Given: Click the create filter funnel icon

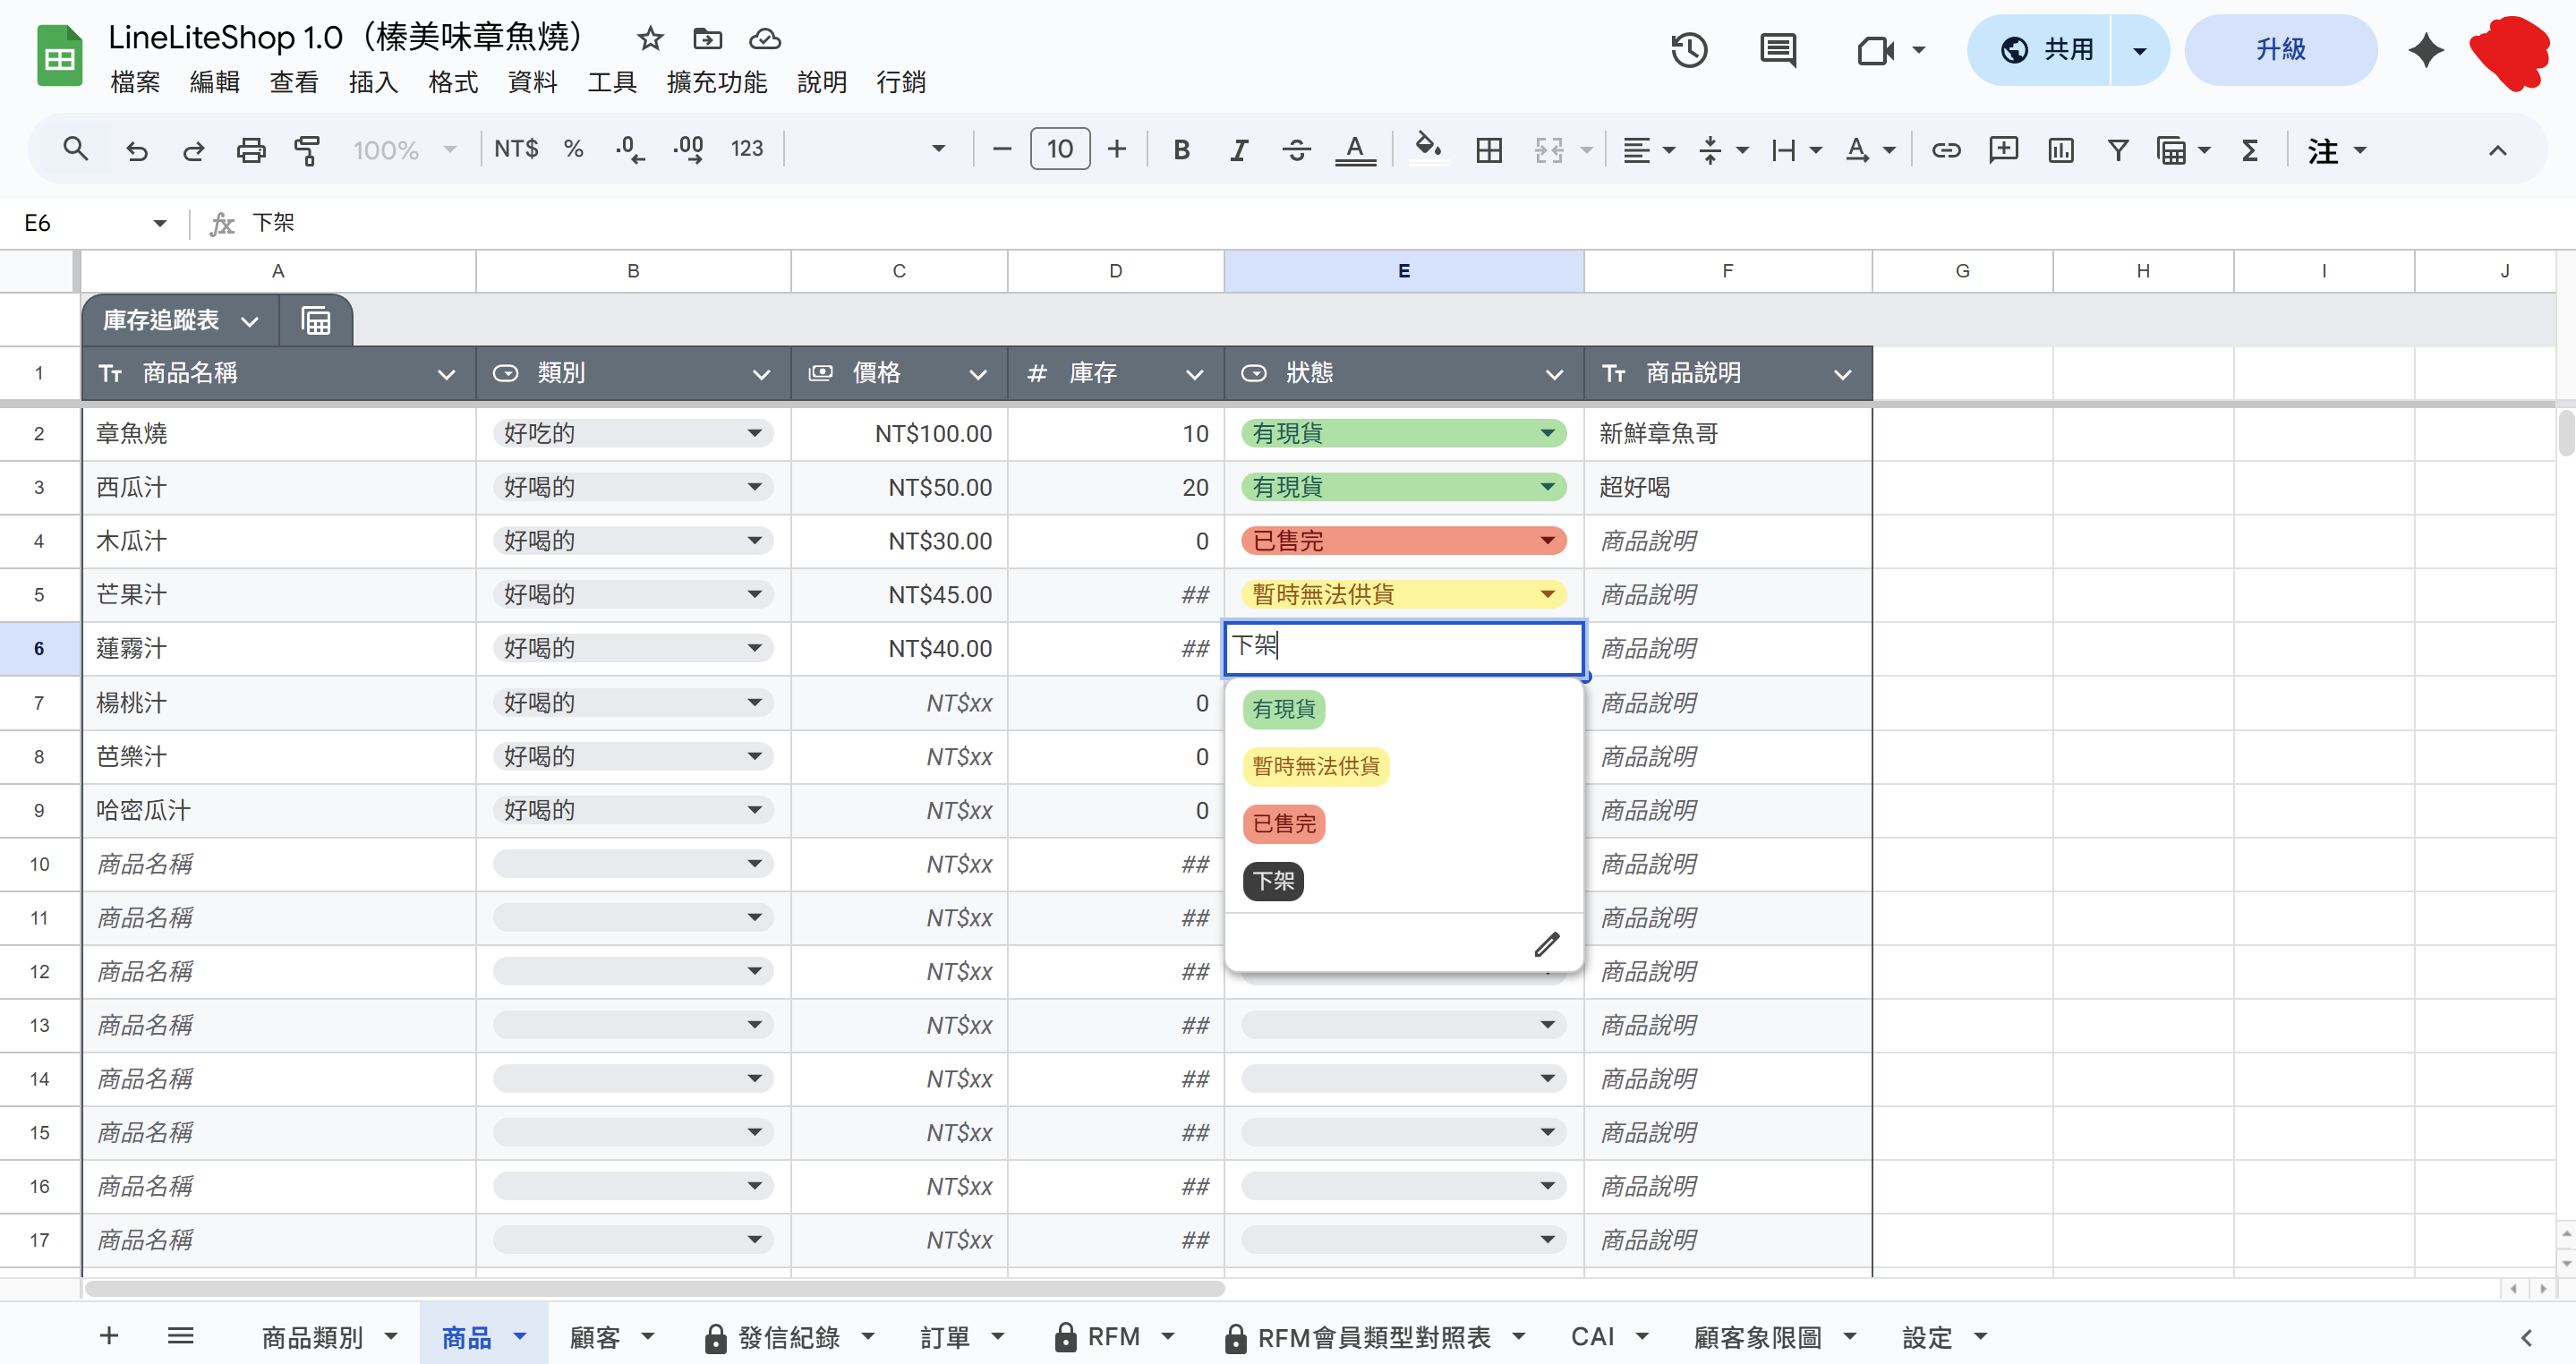Looking at the screenshot, I should click(2117, 150).
